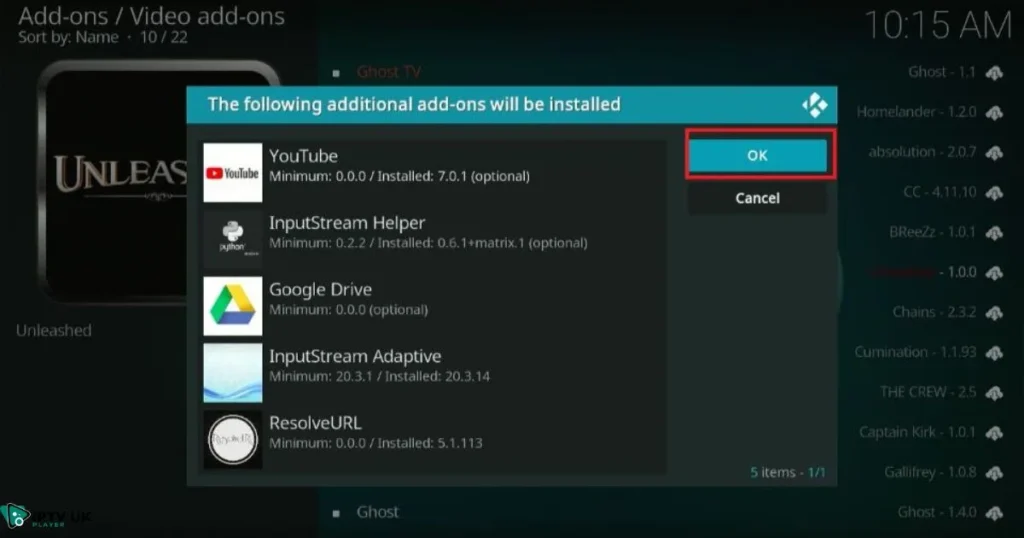This screenshot has height=538, width=1024.
Task: Click the 10:15 AM clock
Action: [x=938, y=26]
